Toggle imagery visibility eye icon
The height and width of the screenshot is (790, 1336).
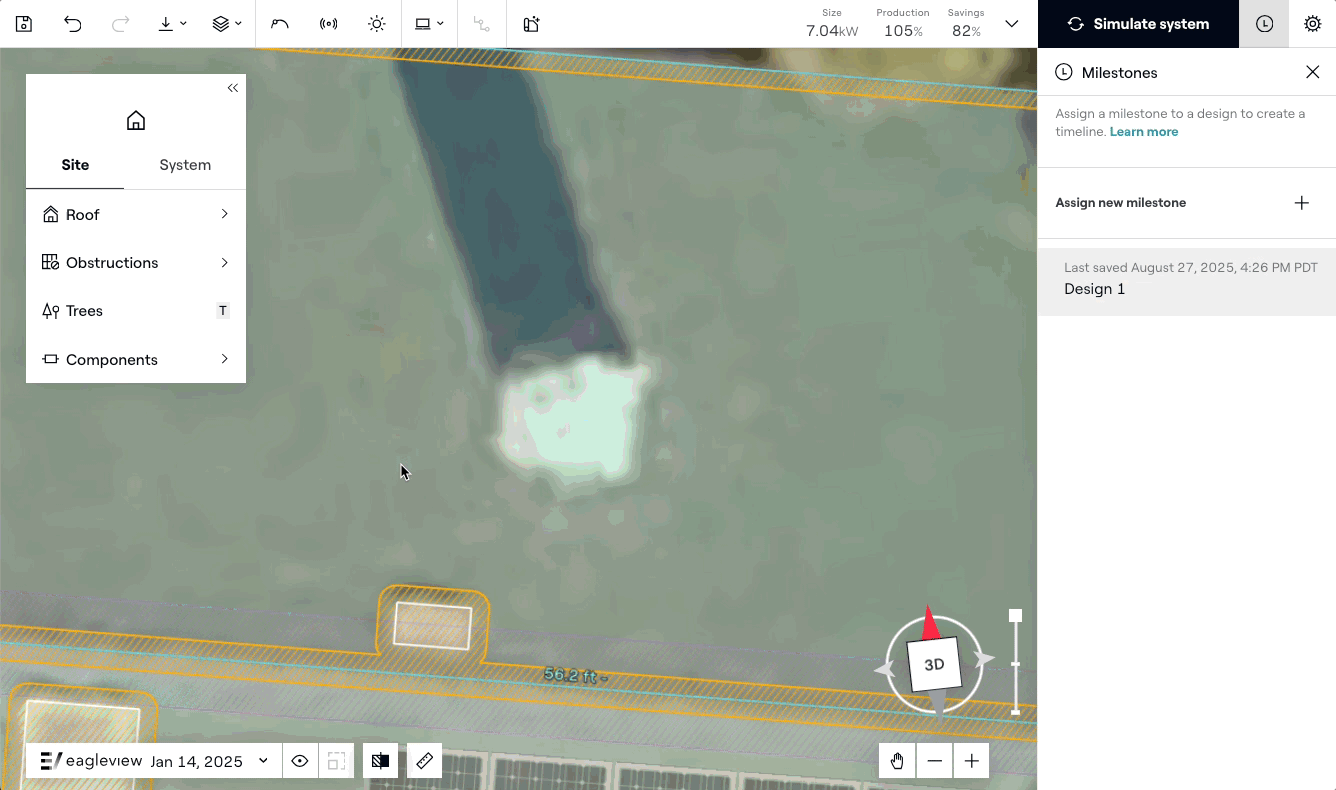(x=300, y=761)
